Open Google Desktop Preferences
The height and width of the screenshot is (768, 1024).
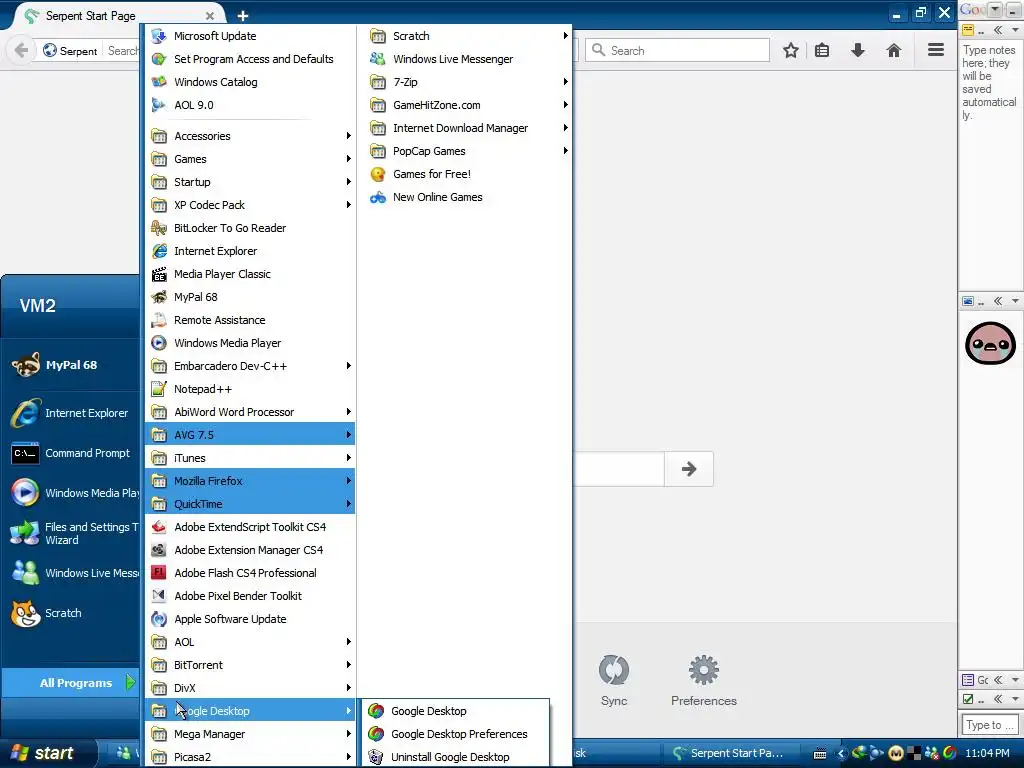point(456,734)
